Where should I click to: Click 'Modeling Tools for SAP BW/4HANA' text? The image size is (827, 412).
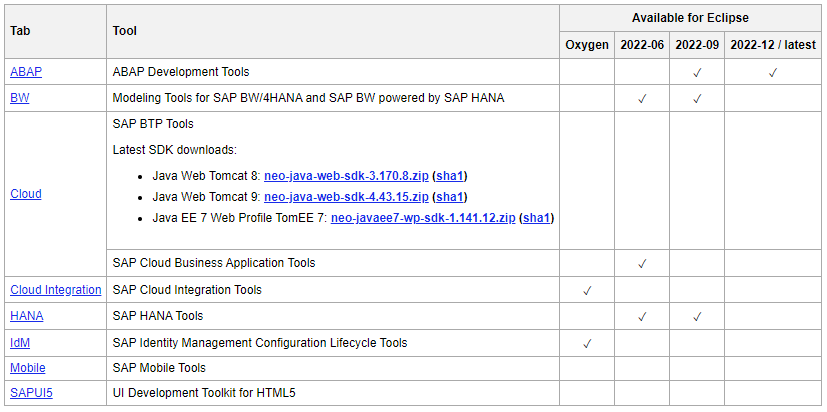[x=209, y=98]
